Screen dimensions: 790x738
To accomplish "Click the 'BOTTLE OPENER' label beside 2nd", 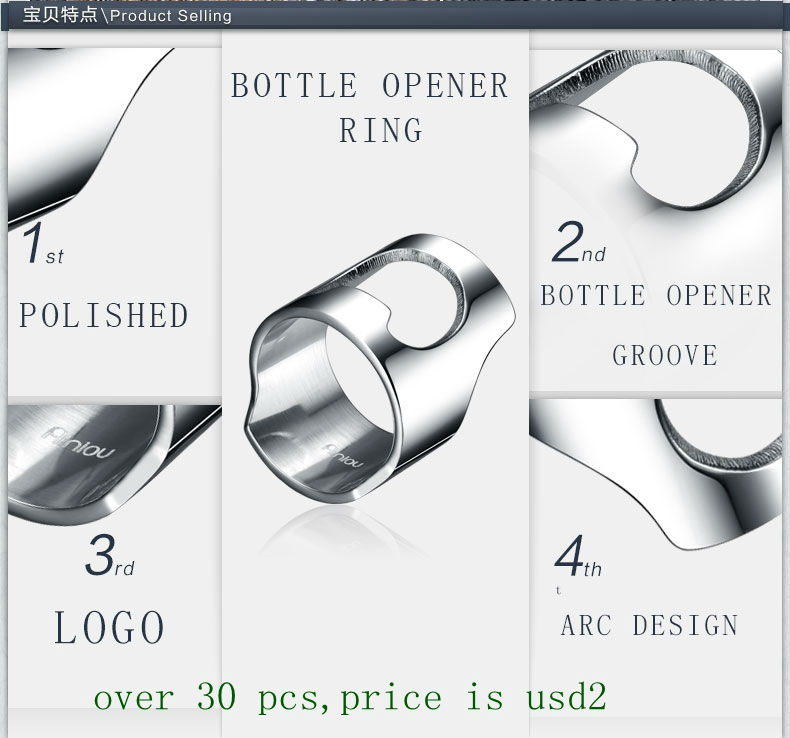I will click(x=656, y=296).
